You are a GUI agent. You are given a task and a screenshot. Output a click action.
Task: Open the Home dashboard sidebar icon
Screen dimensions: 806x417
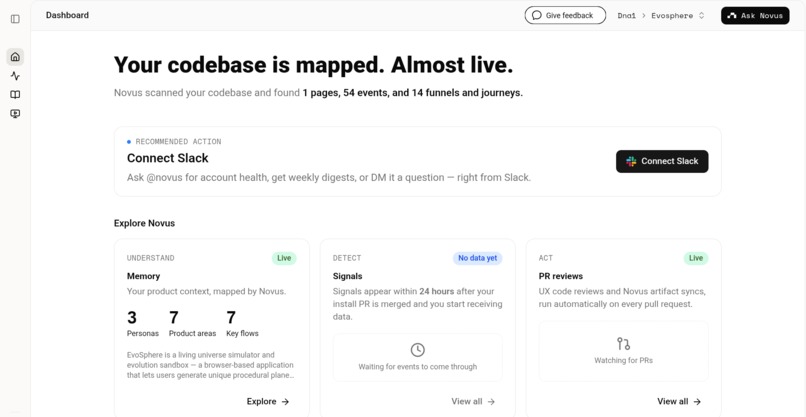tap(15, 57)
